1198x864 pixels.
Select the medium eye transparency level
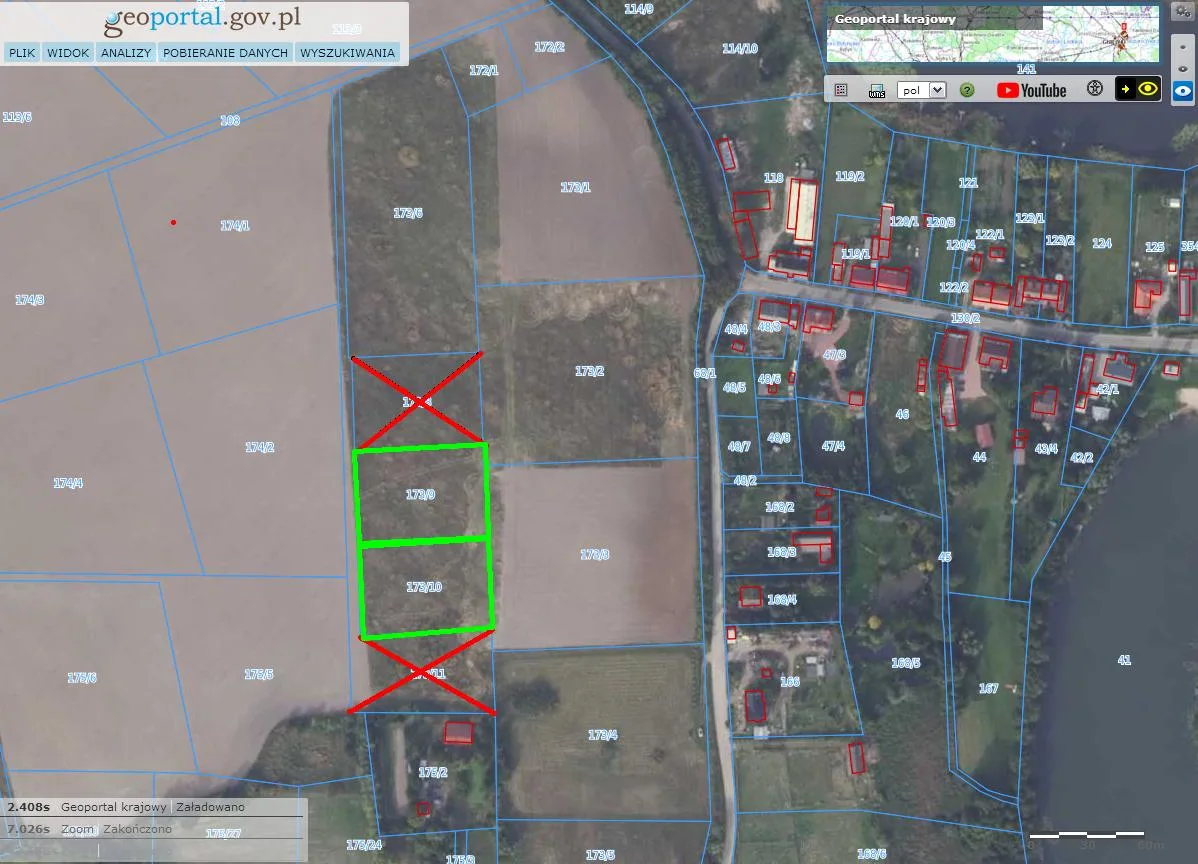(x=1183, y=67)
